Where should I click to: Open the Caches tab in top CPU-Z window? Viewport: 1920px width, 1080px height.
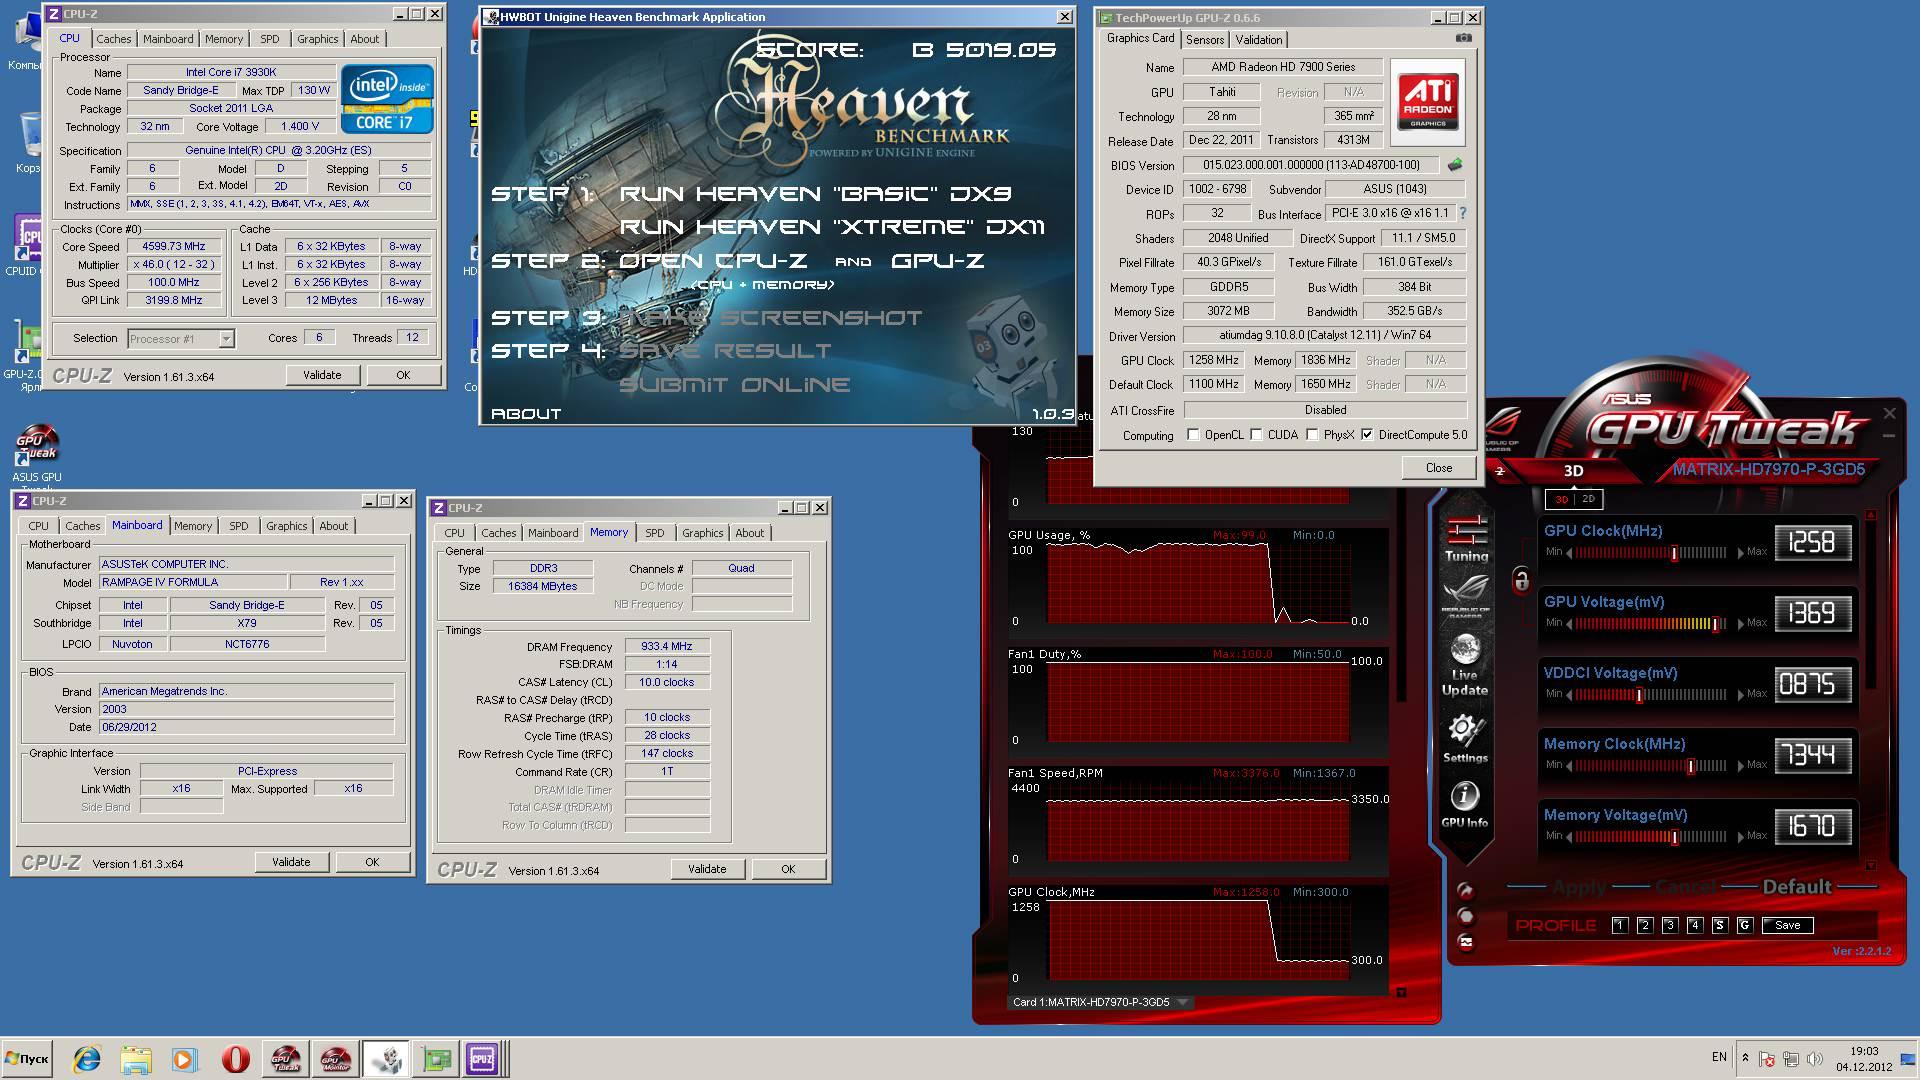click(x=114, y=39)
